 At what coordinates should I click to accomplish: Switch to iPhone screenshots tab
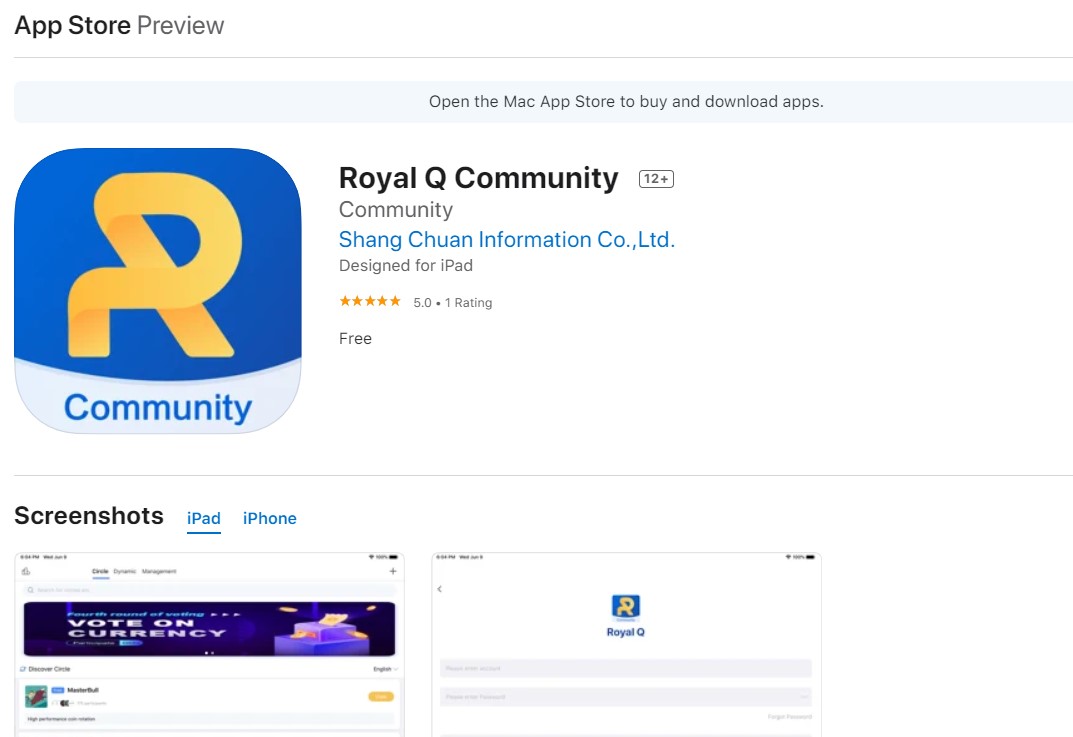270,519
